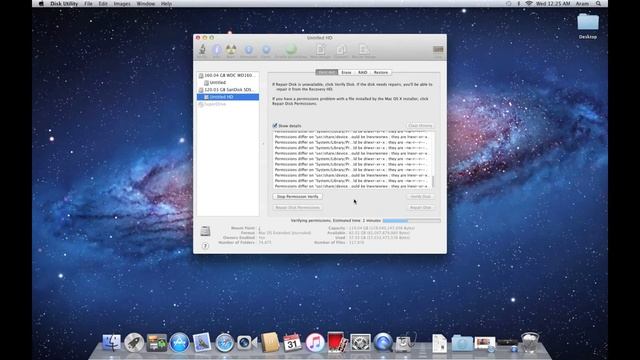
Task: Open Safari compass icon in Dock
Action: pos(224,343)
